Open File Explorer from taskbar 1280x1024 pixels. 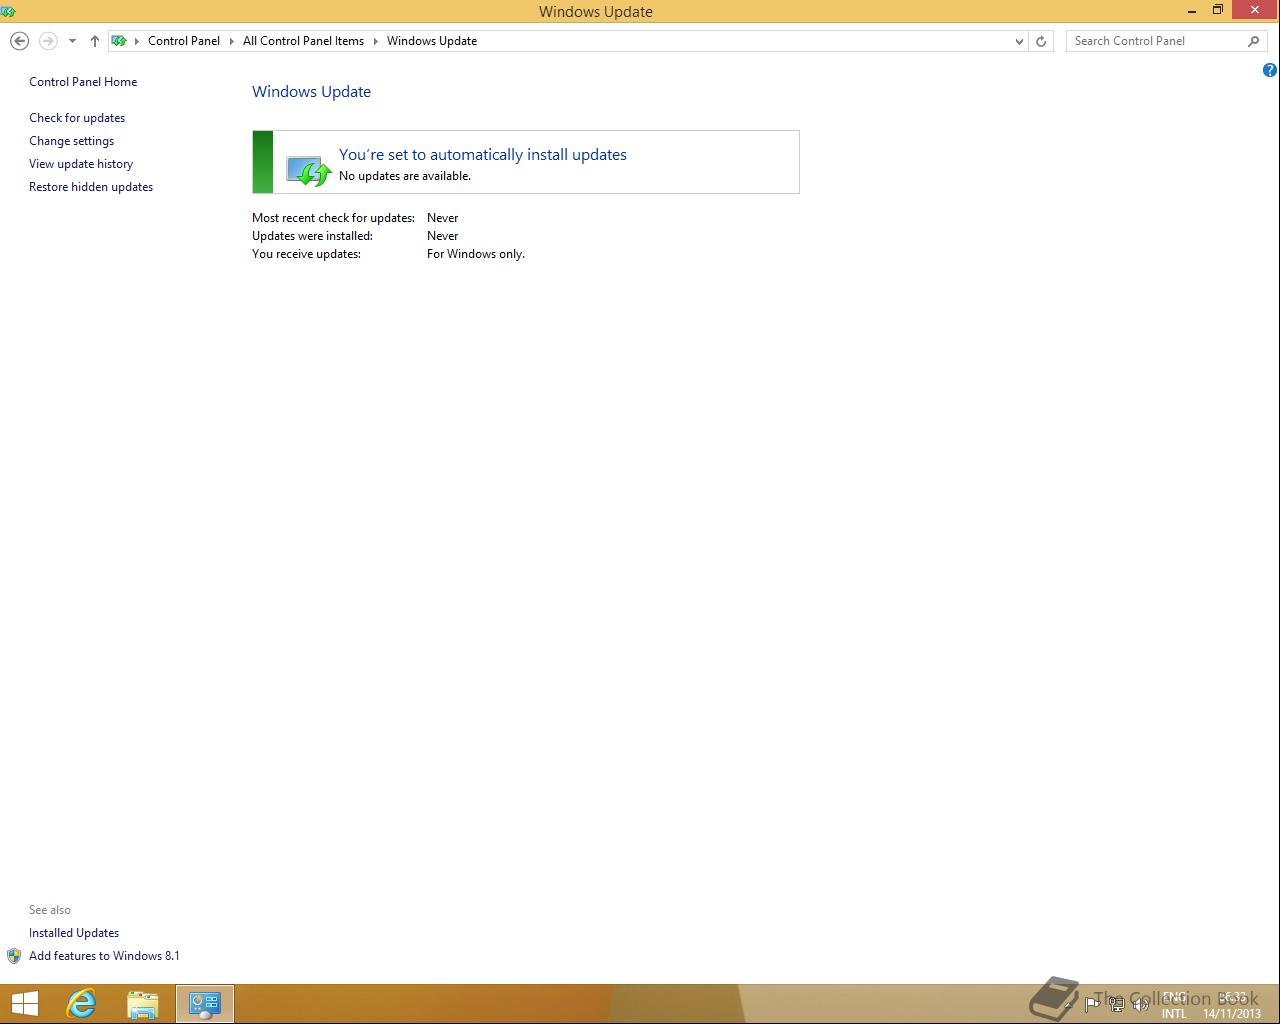(x=143, y=1004)
